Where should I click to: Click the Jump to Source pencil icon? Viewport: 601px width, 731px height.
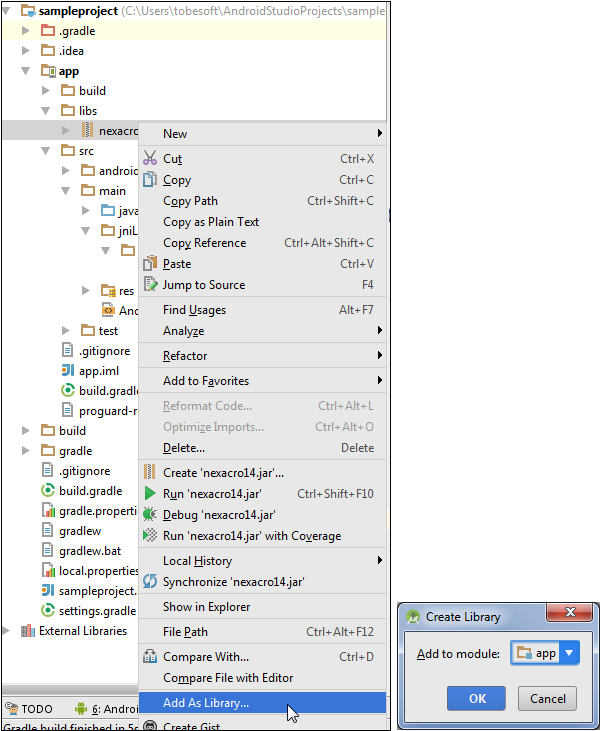(150, 284)
